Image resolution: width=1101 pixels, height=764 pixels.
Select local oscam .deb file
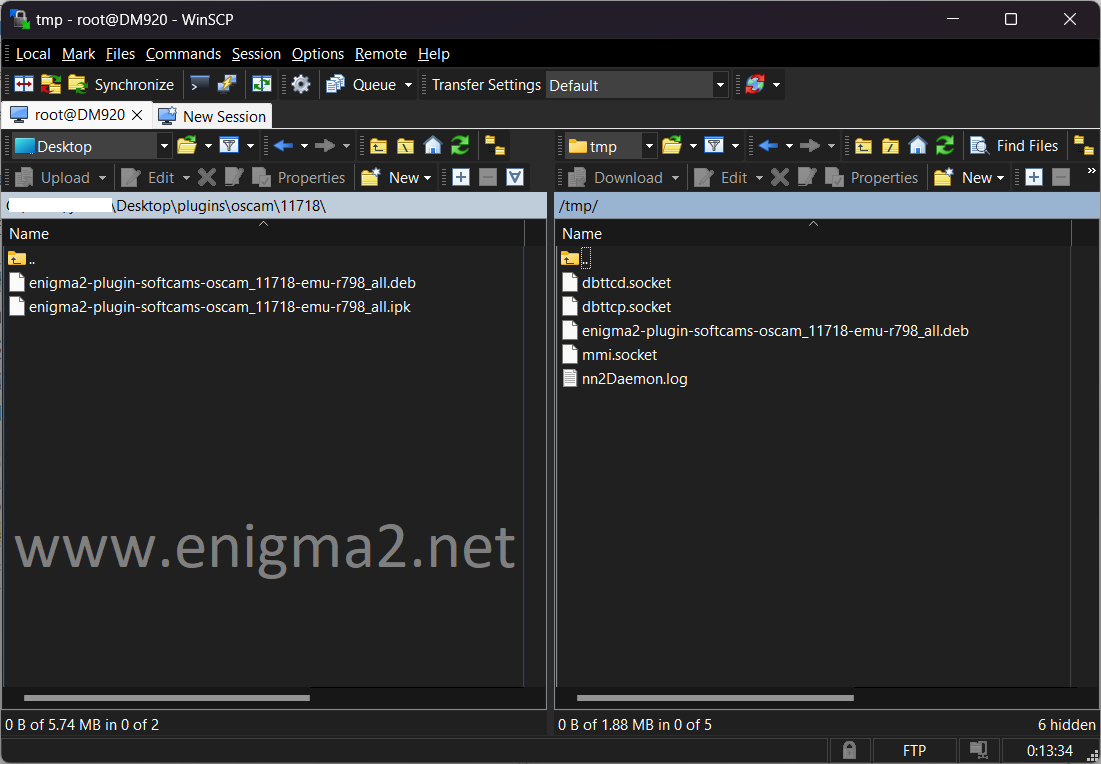[x=213, y=283]
